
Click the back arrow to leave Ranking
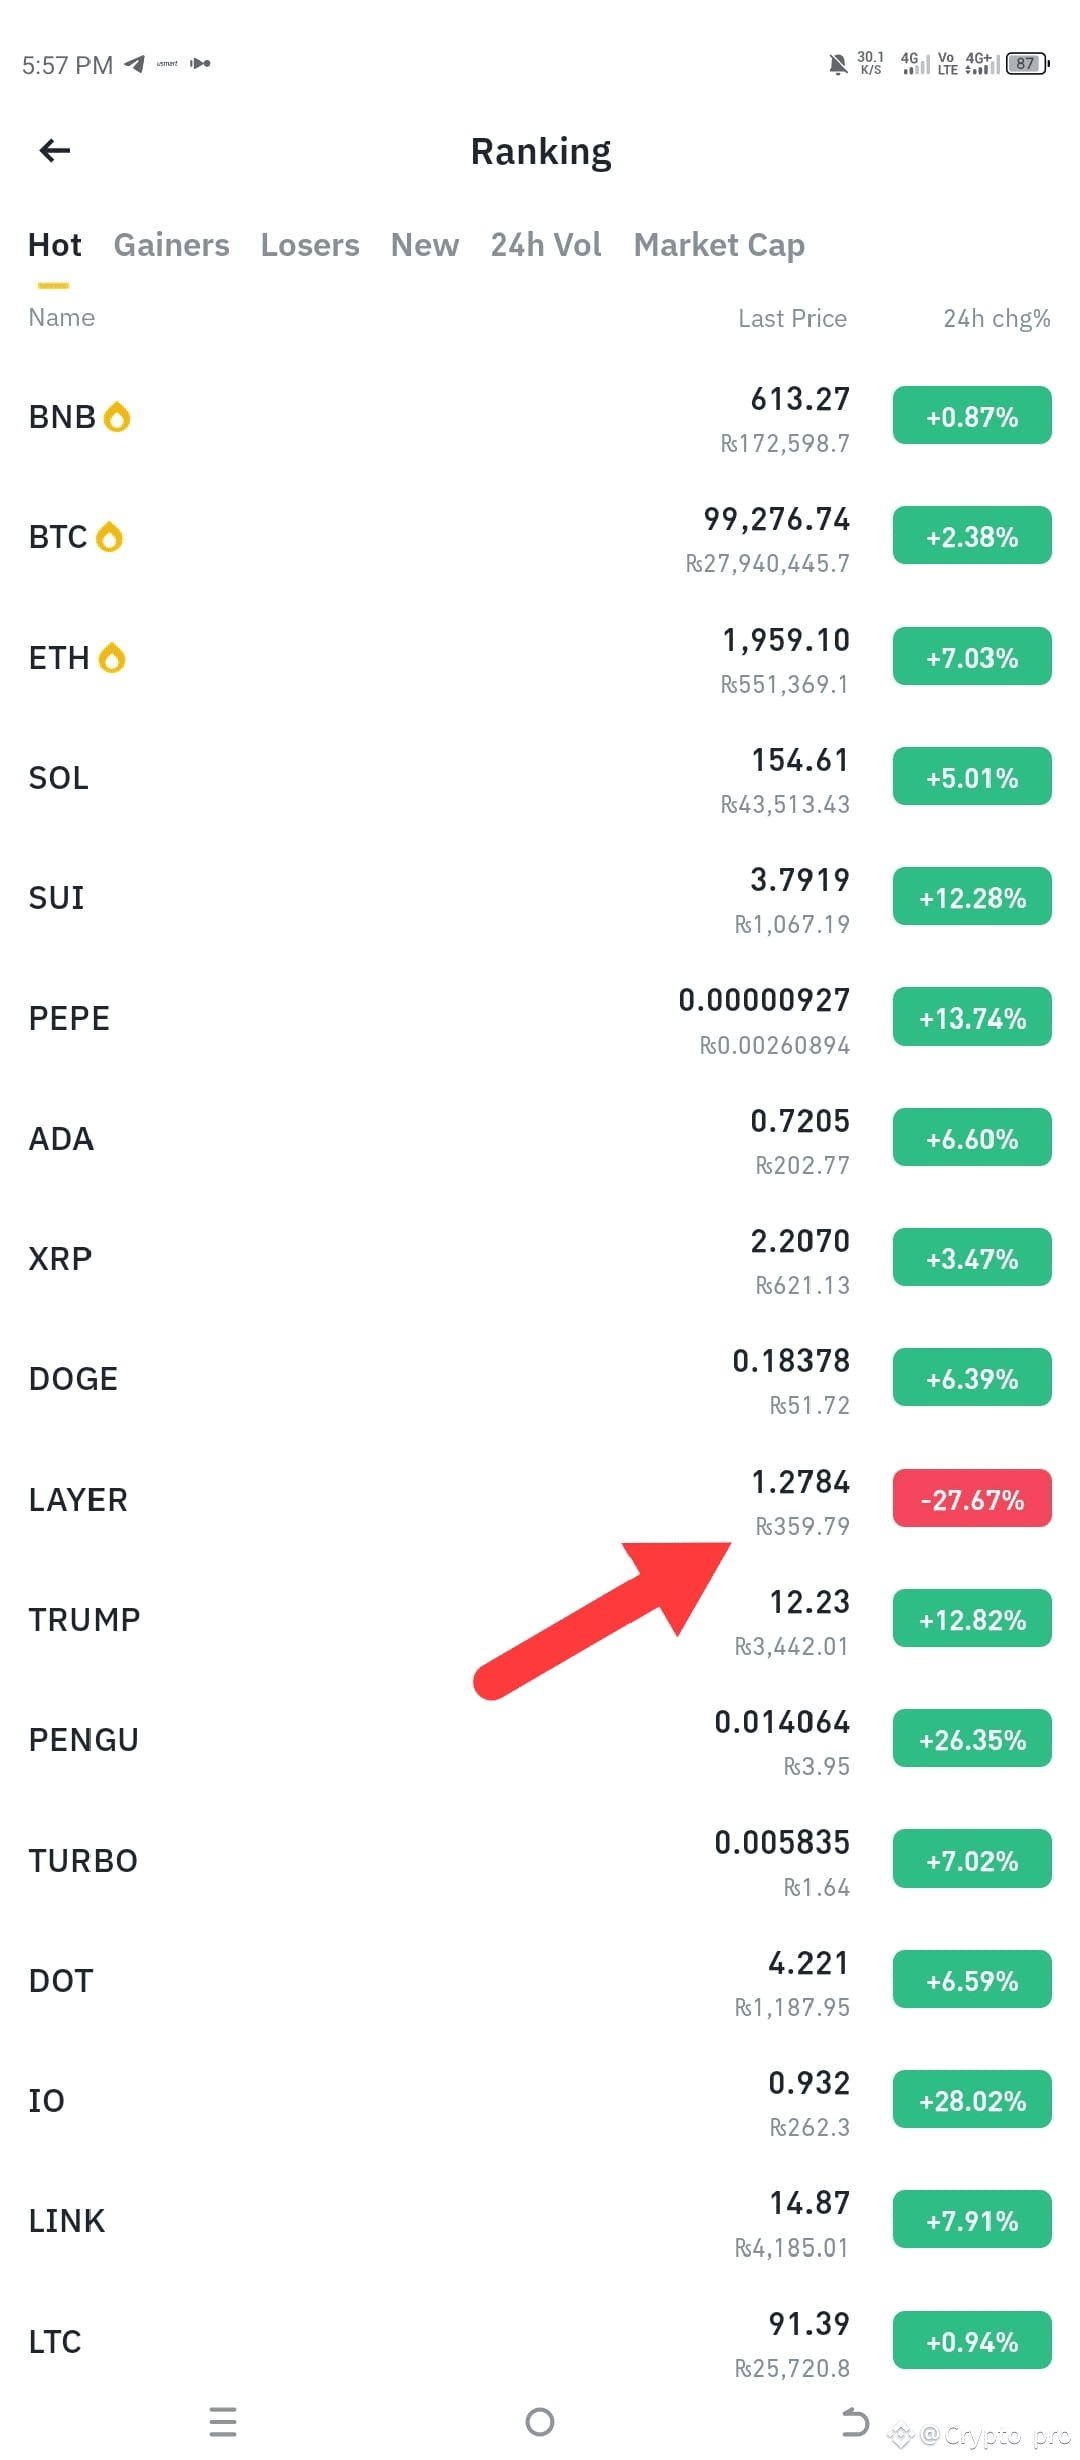(x=54, y=150)
